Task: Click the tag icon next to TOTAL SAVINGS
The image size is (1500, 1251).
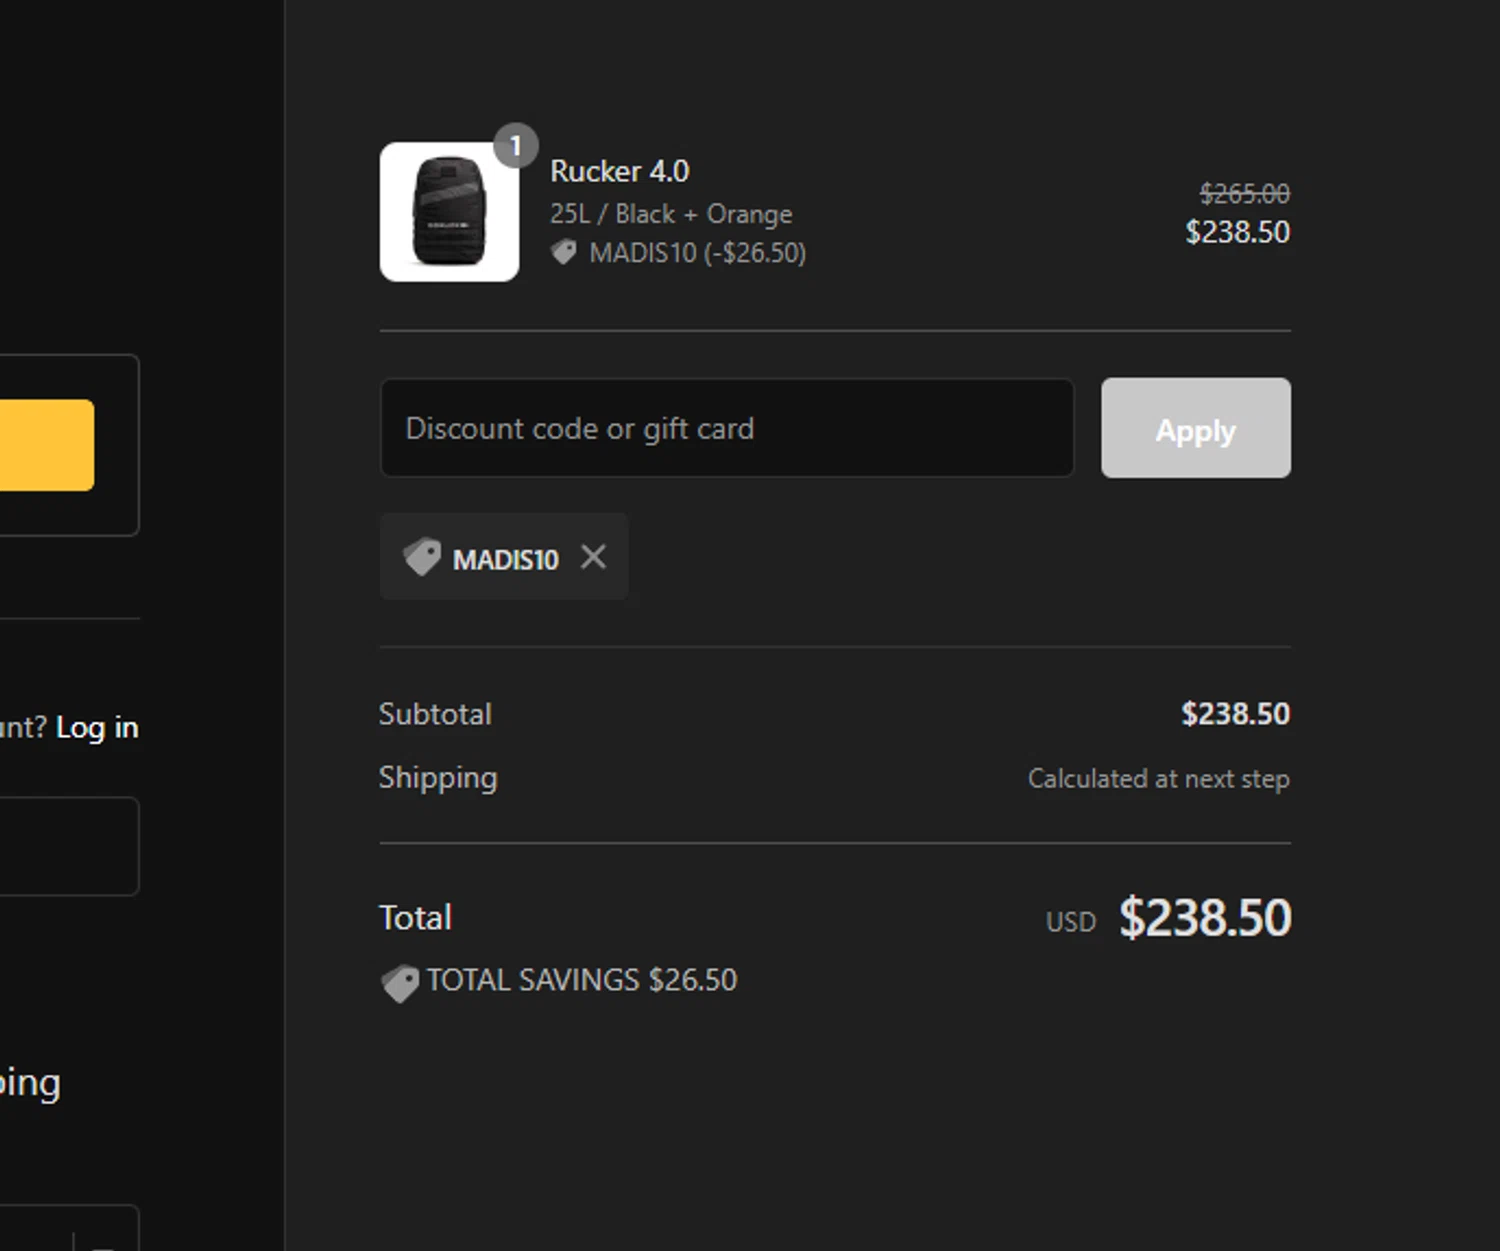Action: pyautogui.click(x=400, y=982)
